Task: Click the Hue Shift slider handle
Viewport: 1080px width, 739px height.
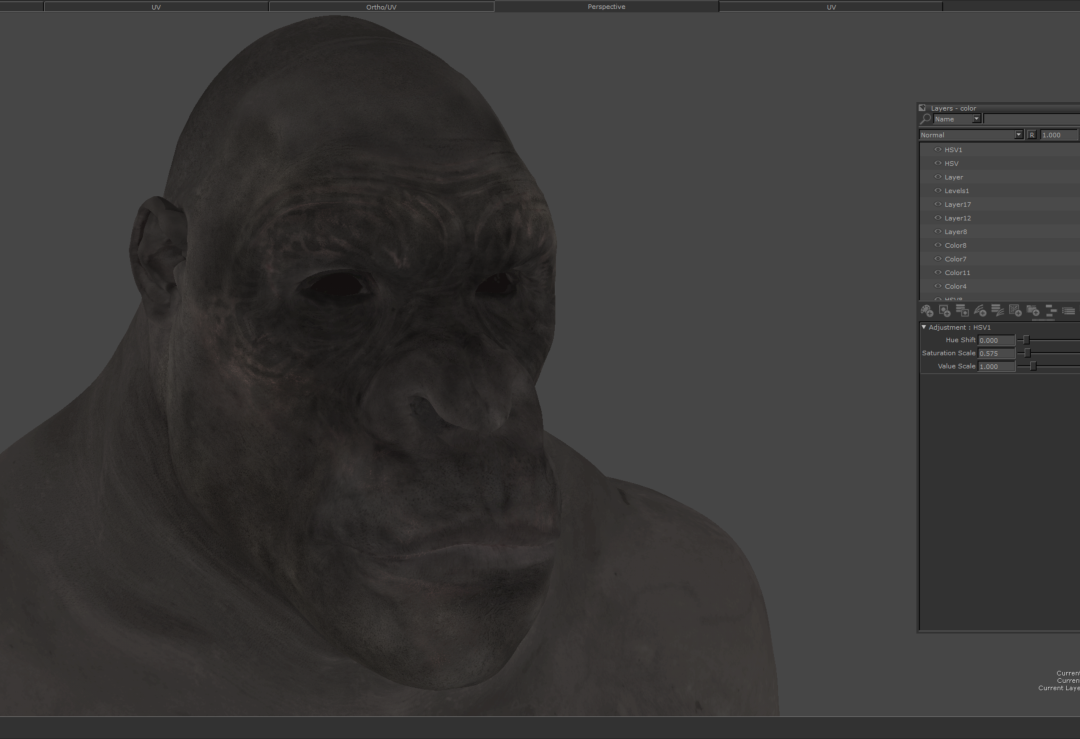Action: pos(1026,340)
